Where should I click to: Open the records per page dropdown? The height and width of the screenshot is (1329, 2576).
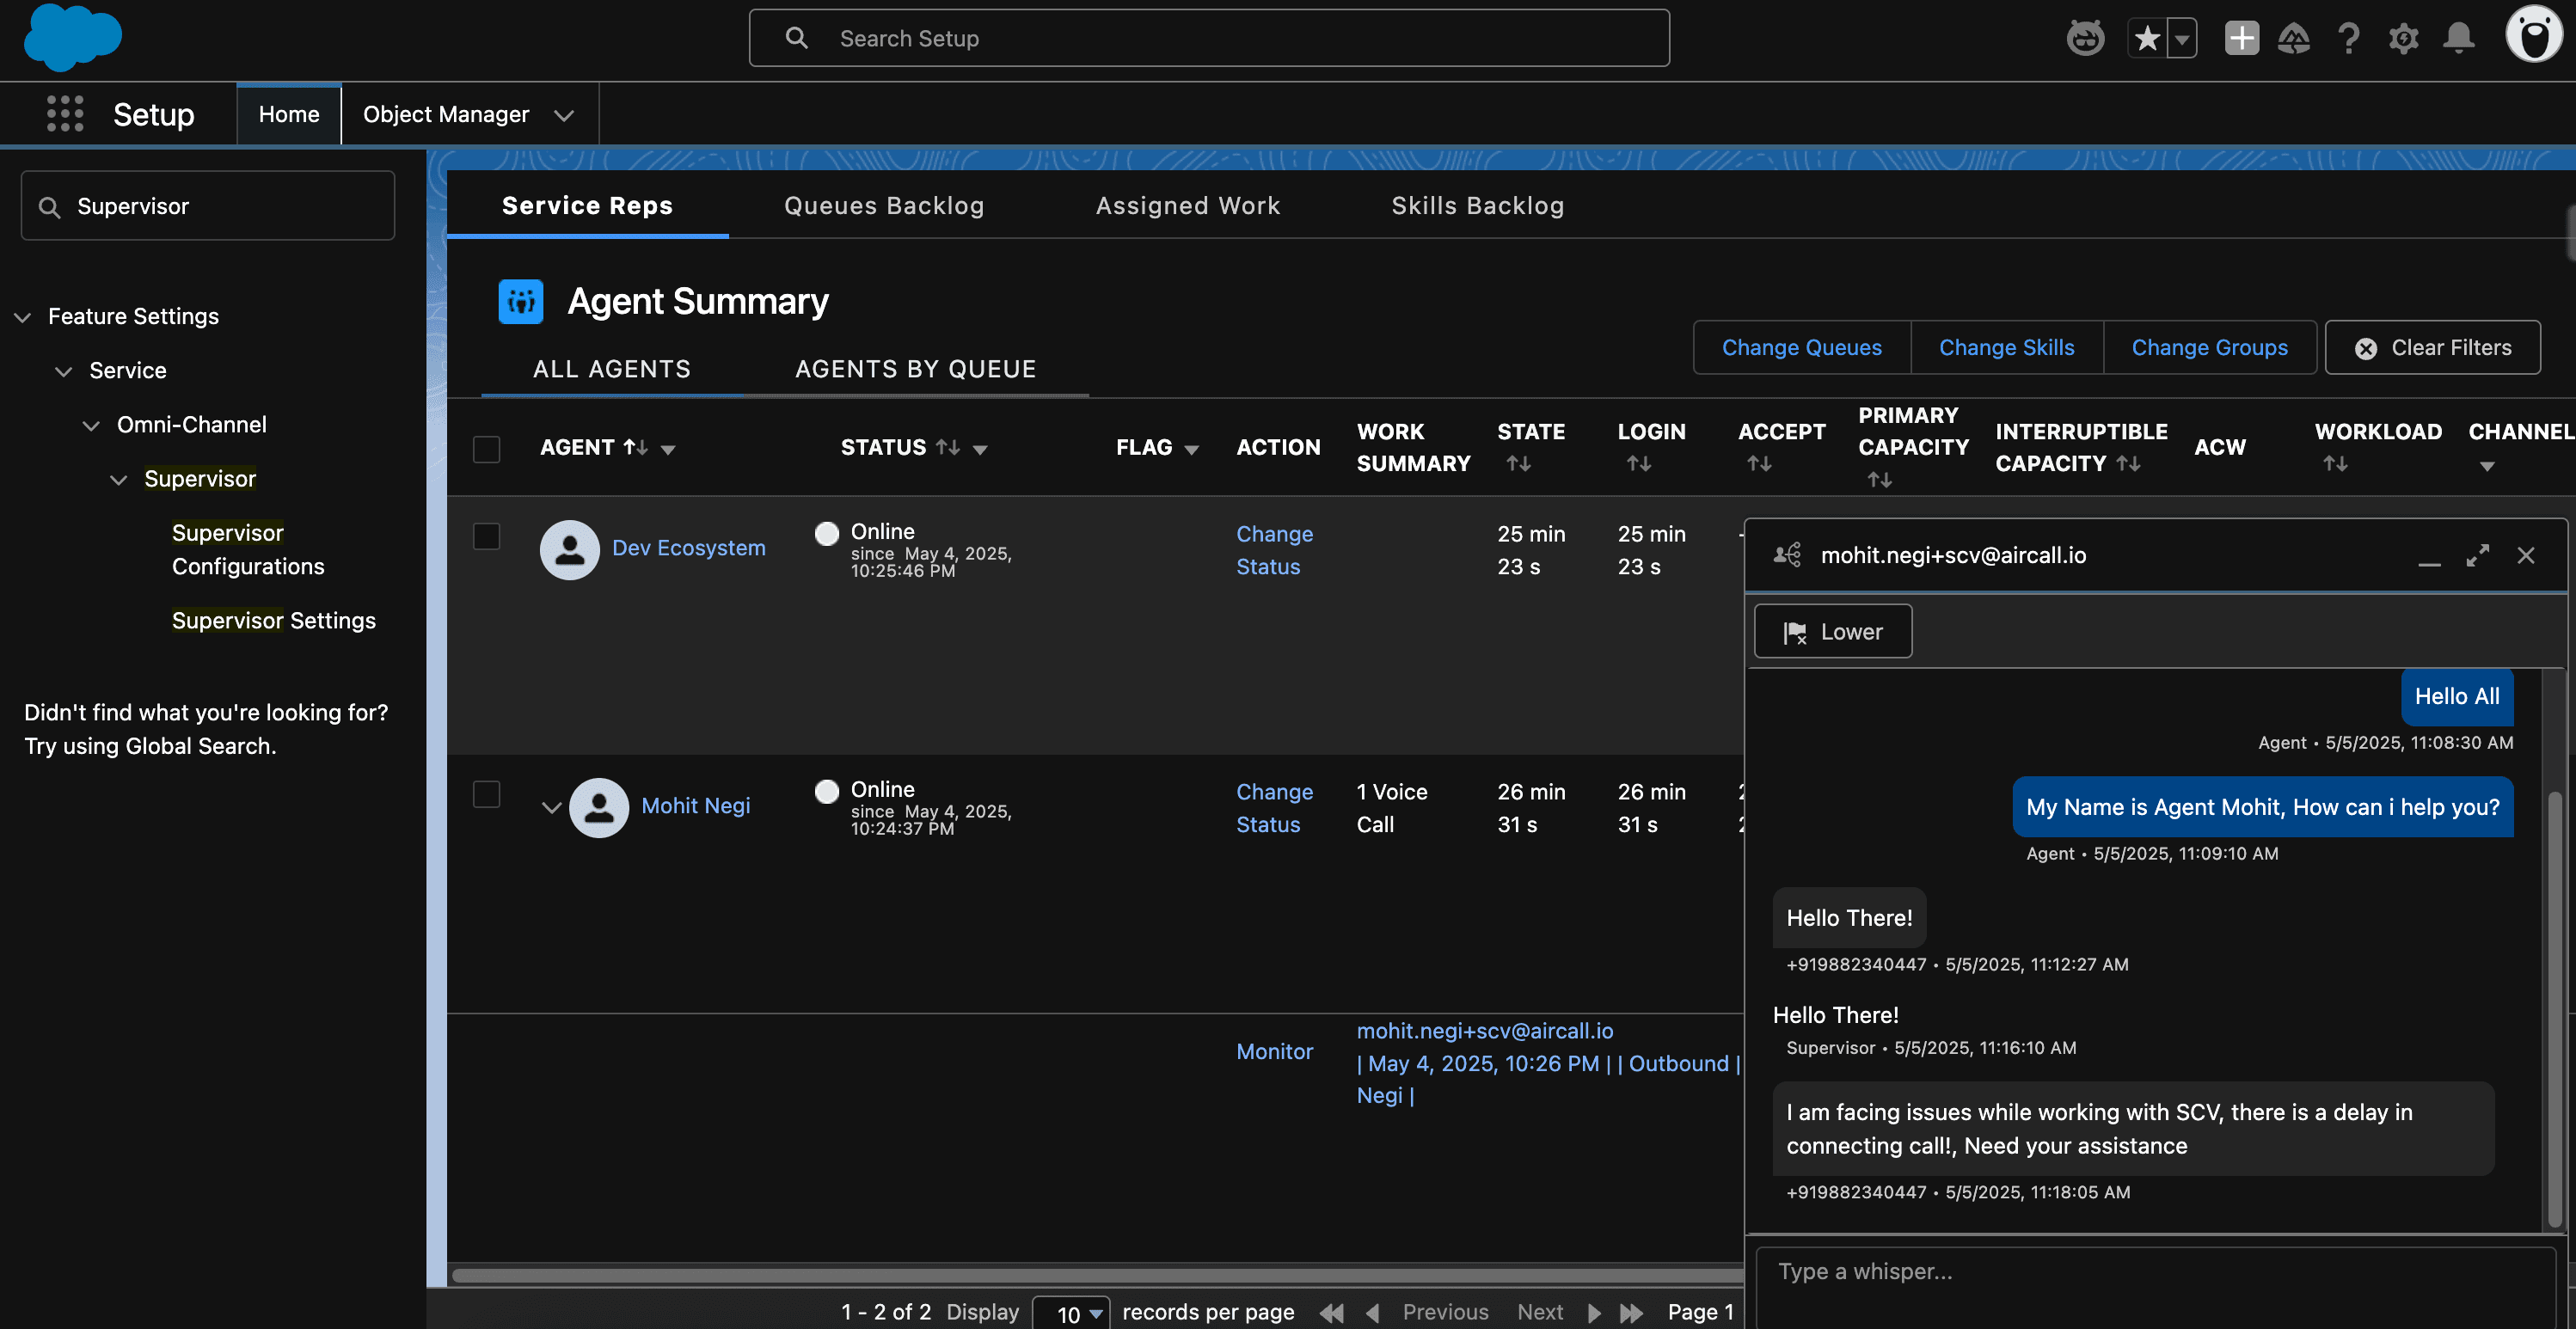(x=1071, y=1312)
